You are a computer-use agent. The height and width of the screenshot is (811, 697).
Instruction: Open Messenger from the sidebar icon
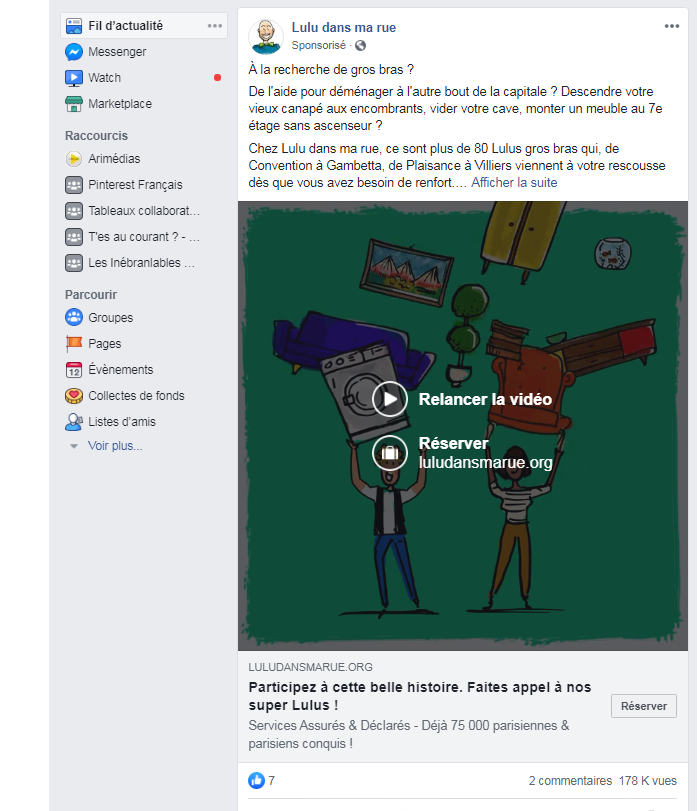[73, 52]
